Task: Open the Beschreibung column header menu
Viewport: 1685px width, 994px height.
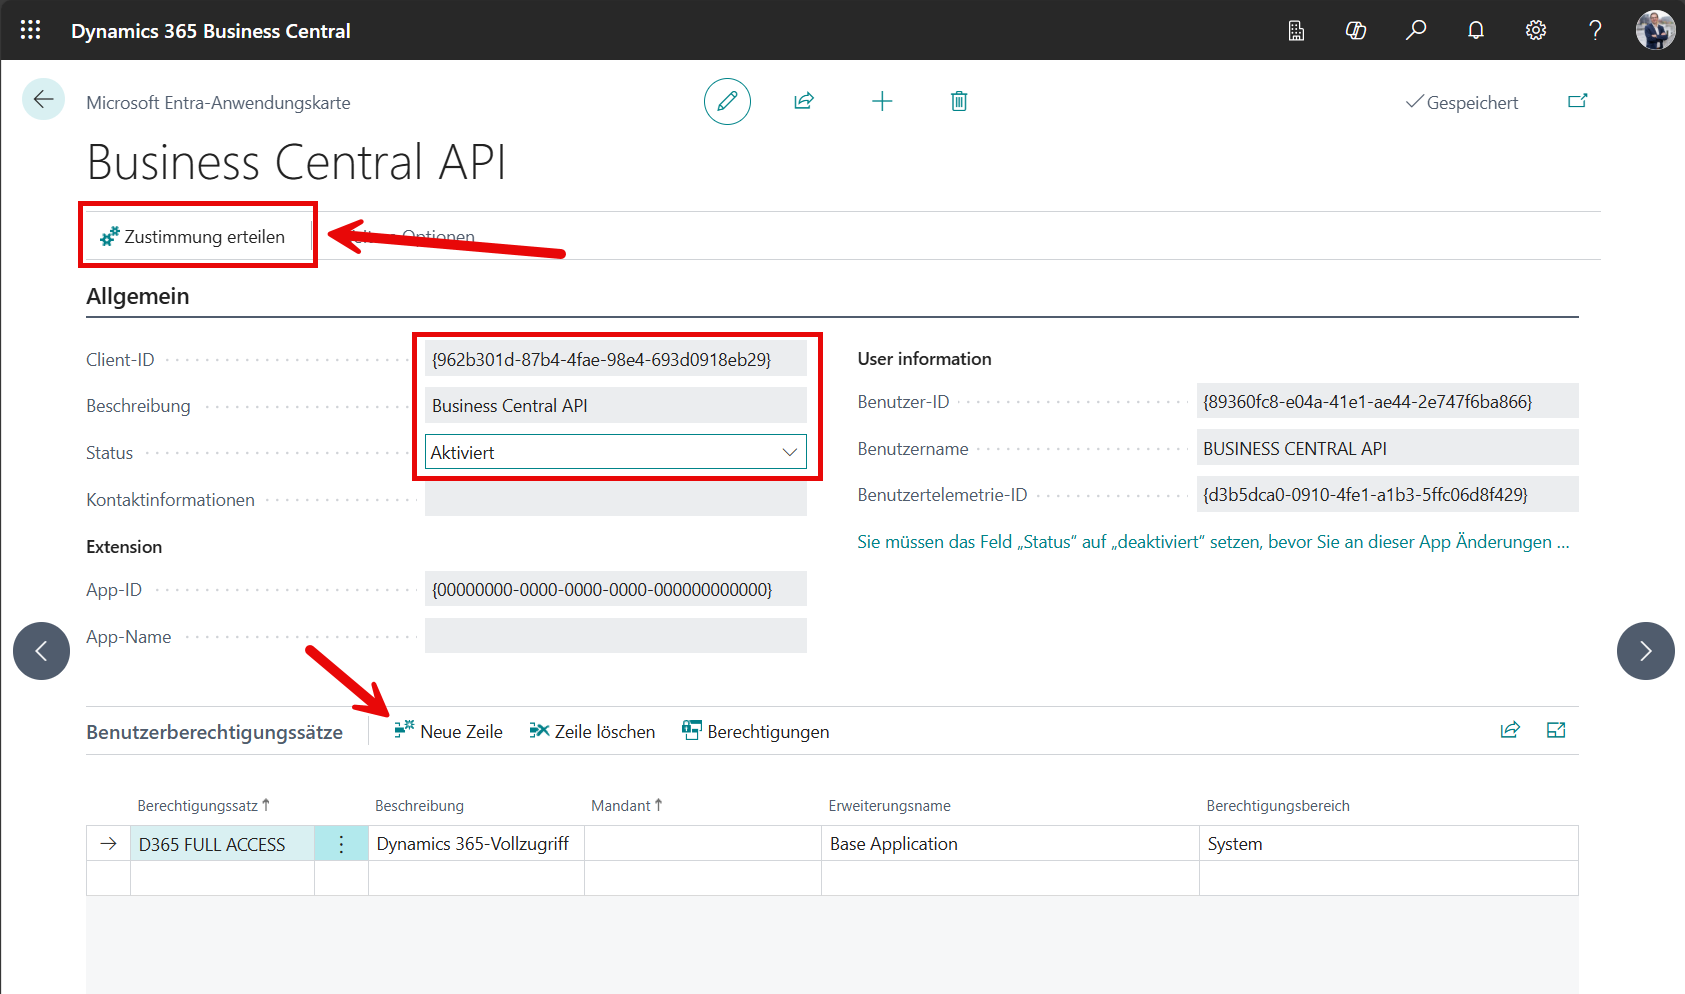Action: pos(419,806)
